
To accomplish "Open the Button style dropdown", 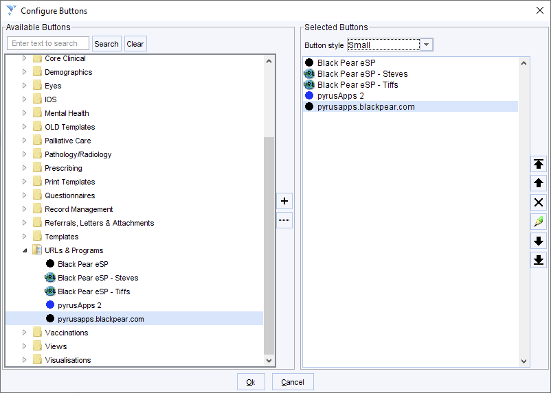I will click(x=426, y=45).
